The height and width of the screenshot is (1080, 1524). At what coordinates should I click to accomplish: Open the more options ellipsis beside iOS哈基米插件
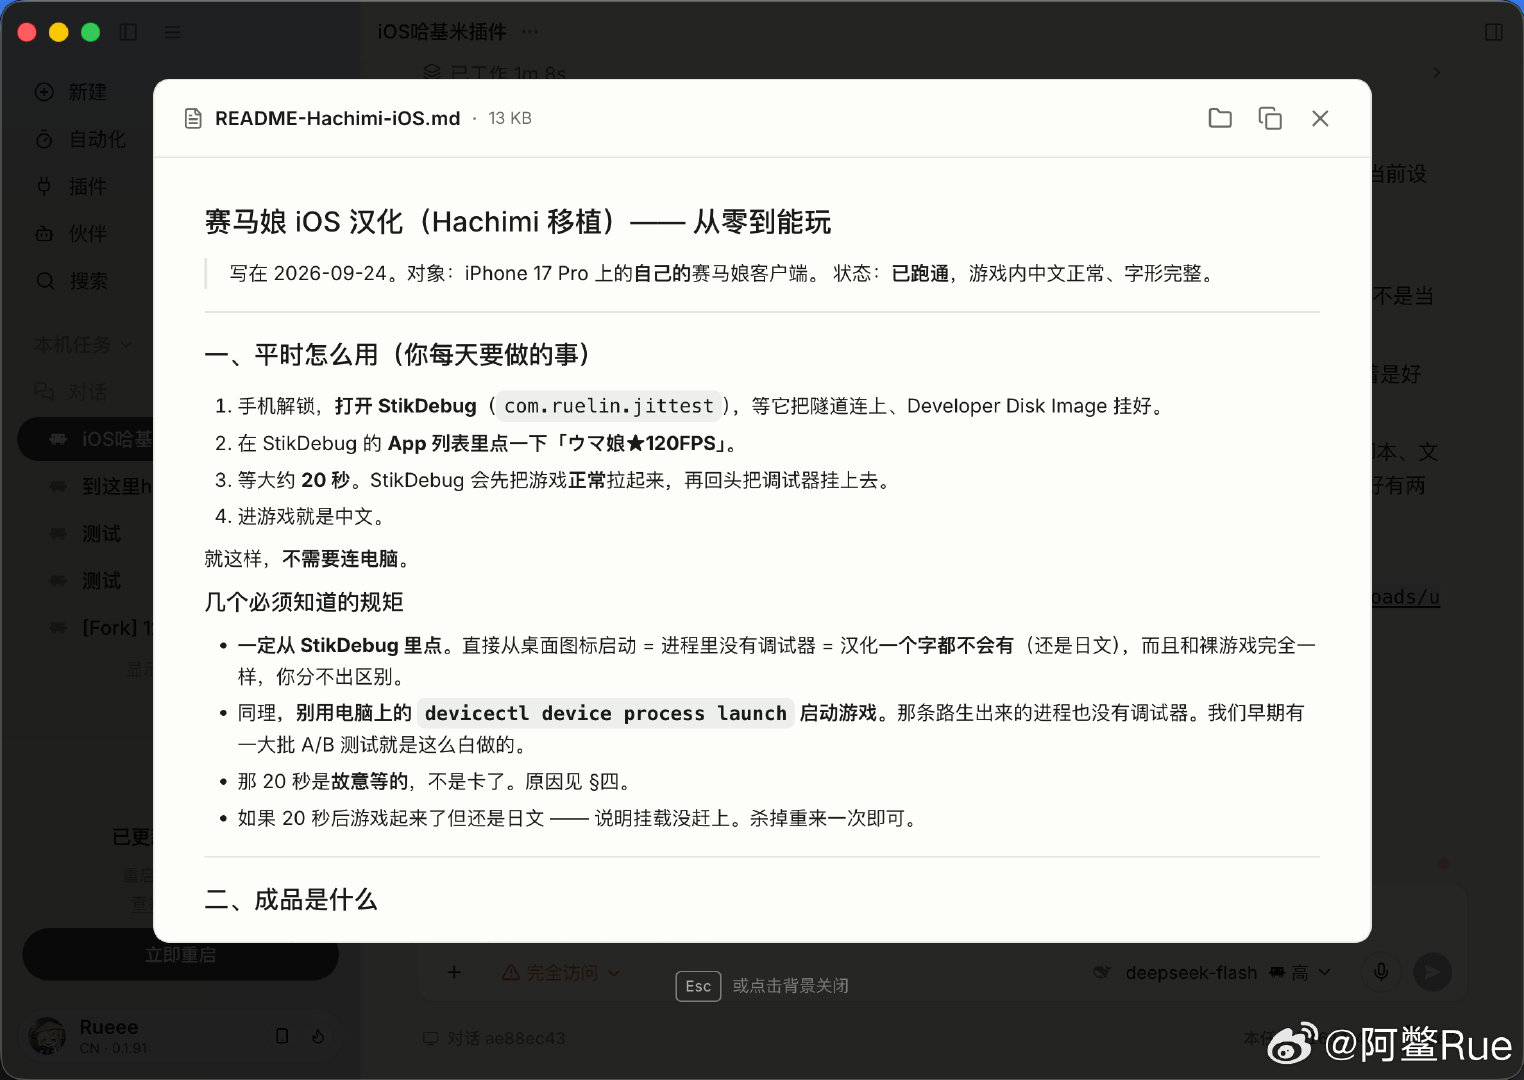tap(530, 32)
